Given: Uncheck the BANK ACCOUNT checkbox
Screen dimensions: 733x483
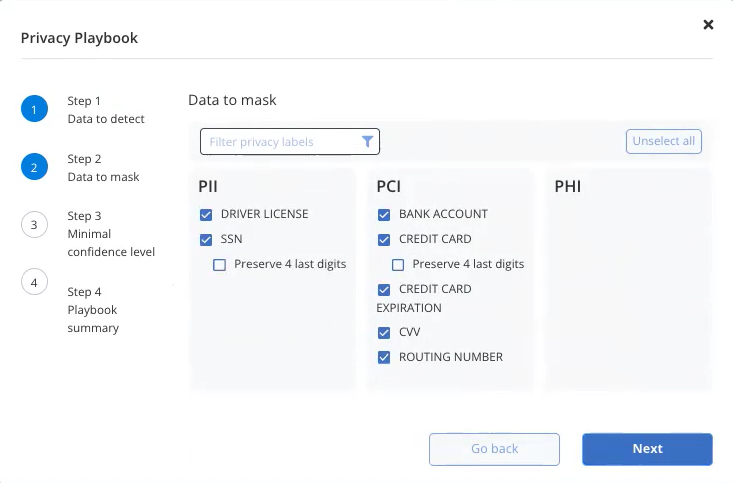Looking at the screenshot, I should coord(384,215).
